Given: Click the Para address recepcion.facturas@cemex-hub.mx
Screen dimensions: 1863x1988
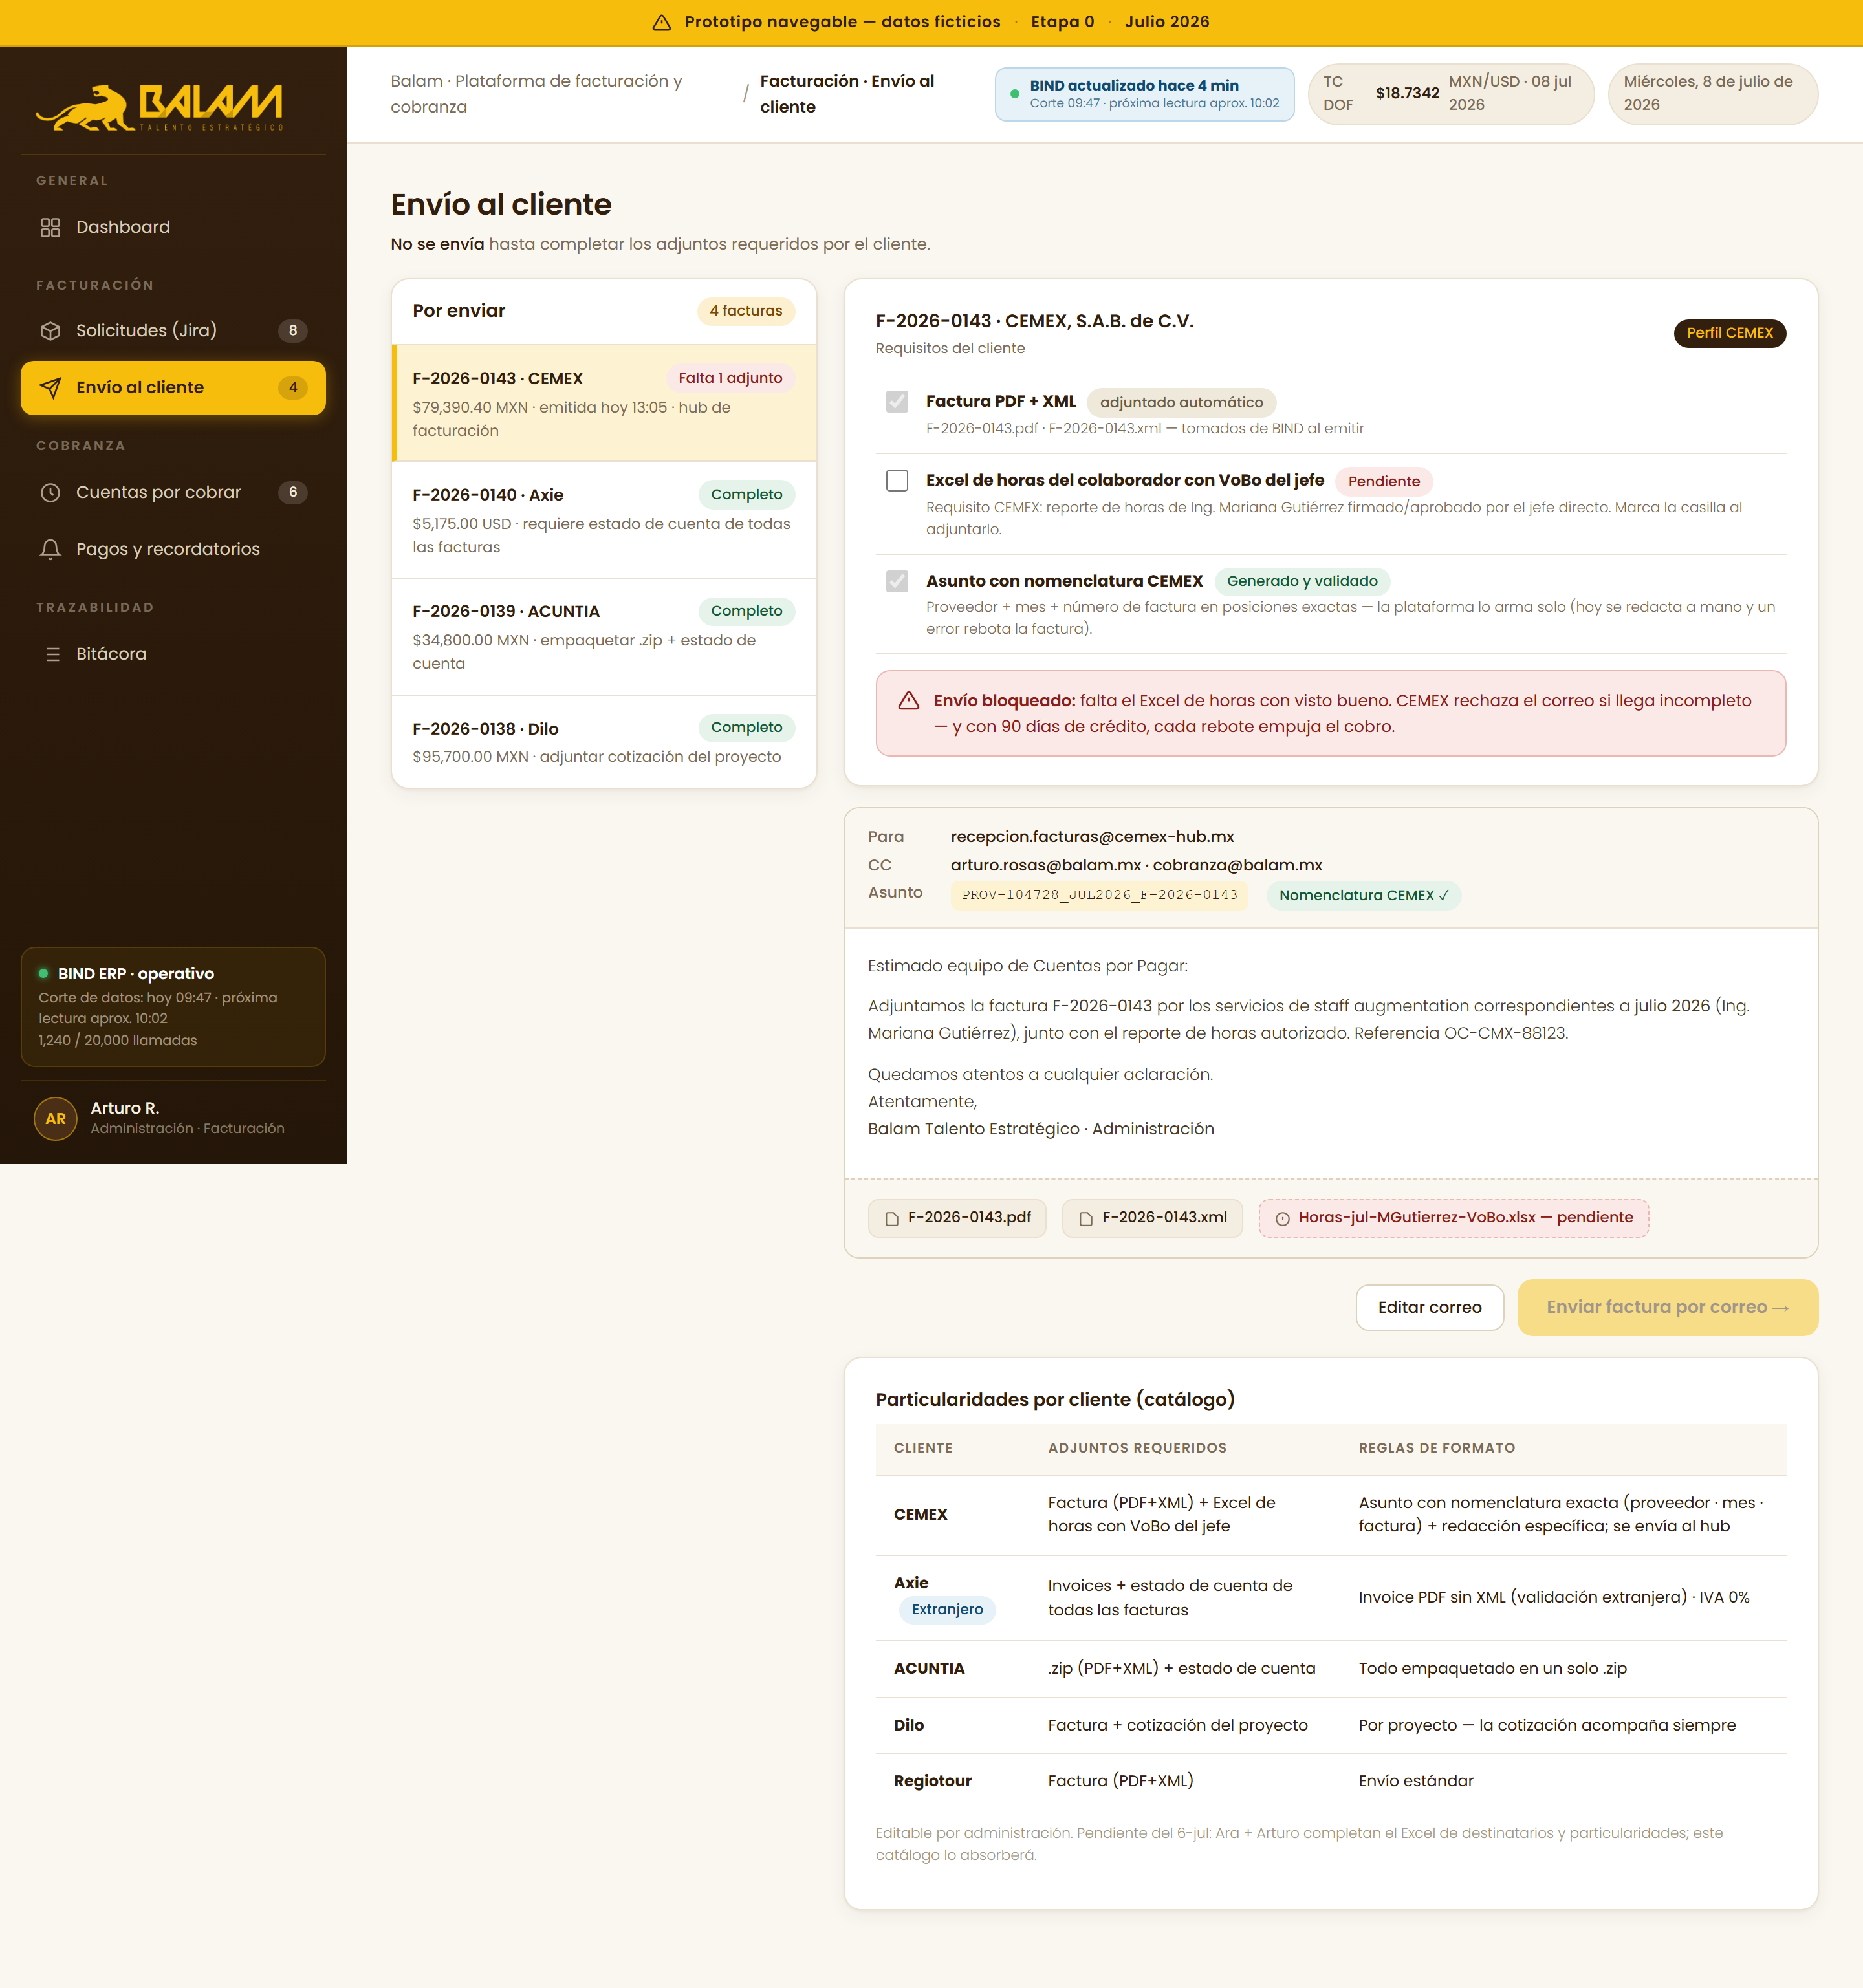Looking at the screenshot, I should tap(1092, 837).
